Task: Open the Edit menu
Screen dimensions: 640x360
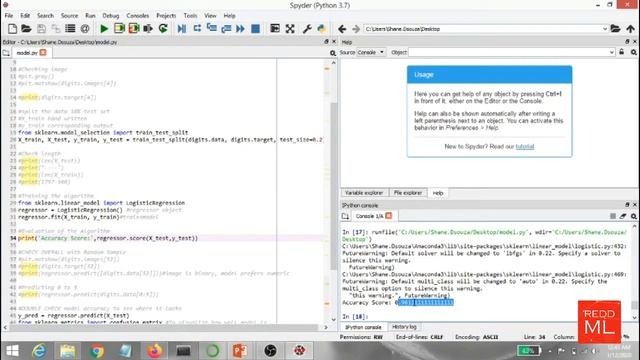Action: [25, 16]
